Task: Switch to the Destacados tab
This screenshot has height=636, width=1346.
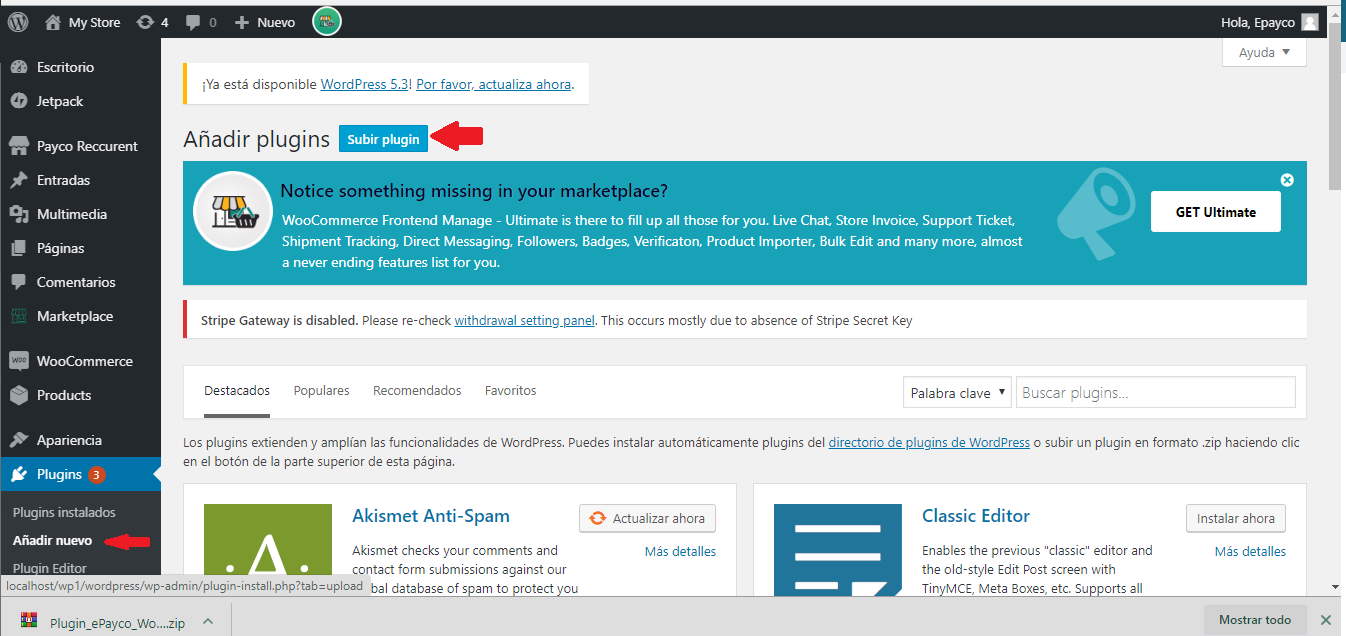Action: [237, 390]
